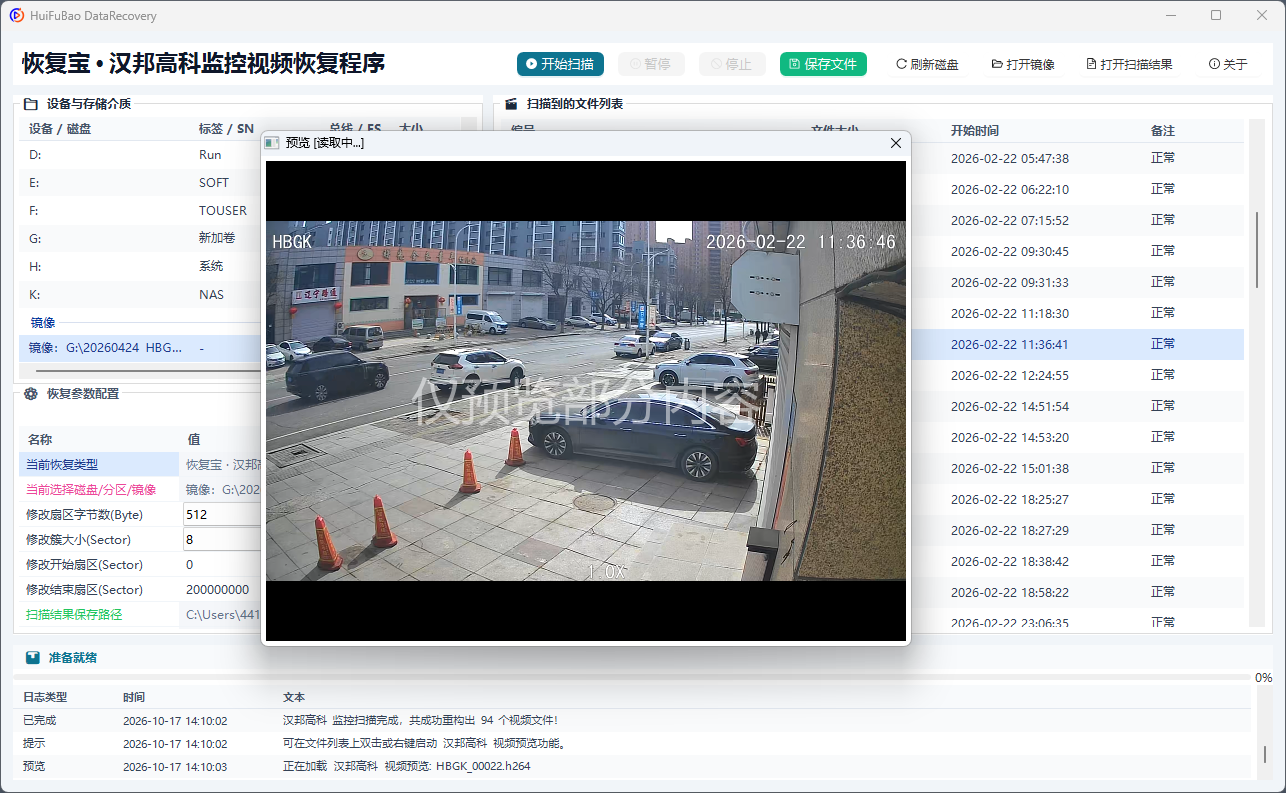Minimize the HuiFuBao DataRecovery window

tap(1171, 15)
